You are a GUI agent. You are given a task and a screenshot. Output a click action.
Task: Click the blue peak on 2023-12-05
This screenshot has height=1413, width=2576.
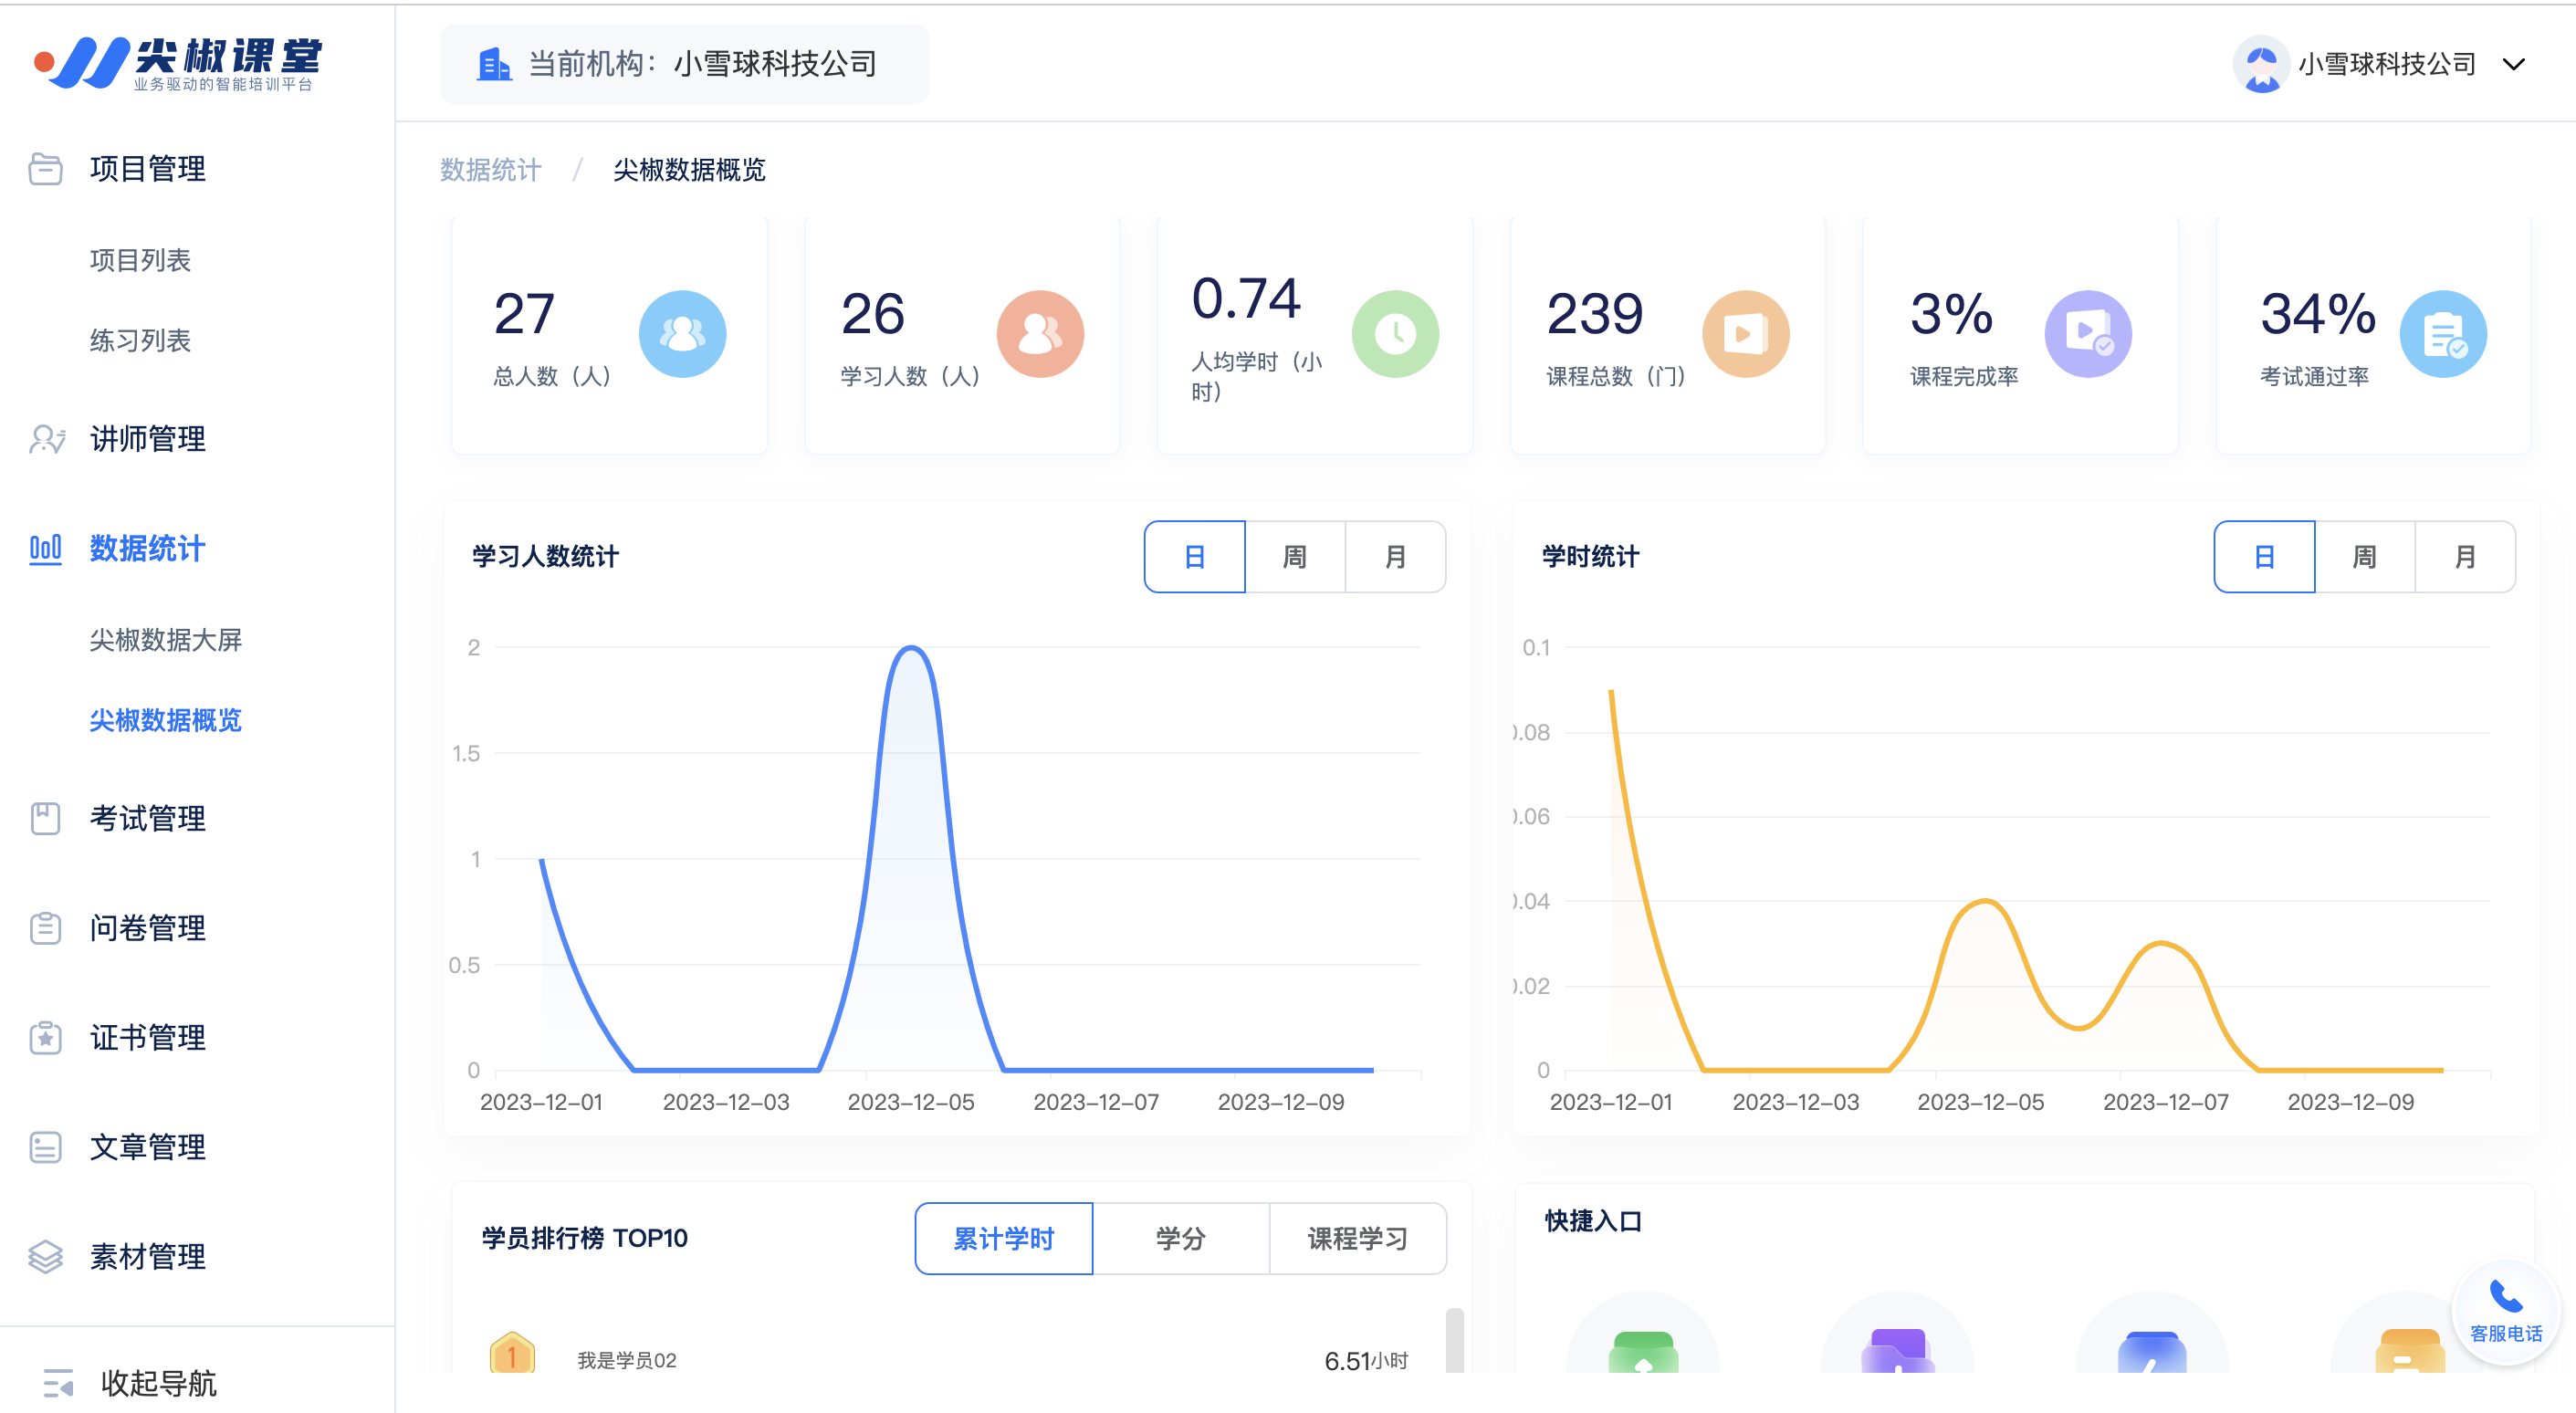[911, 648]
